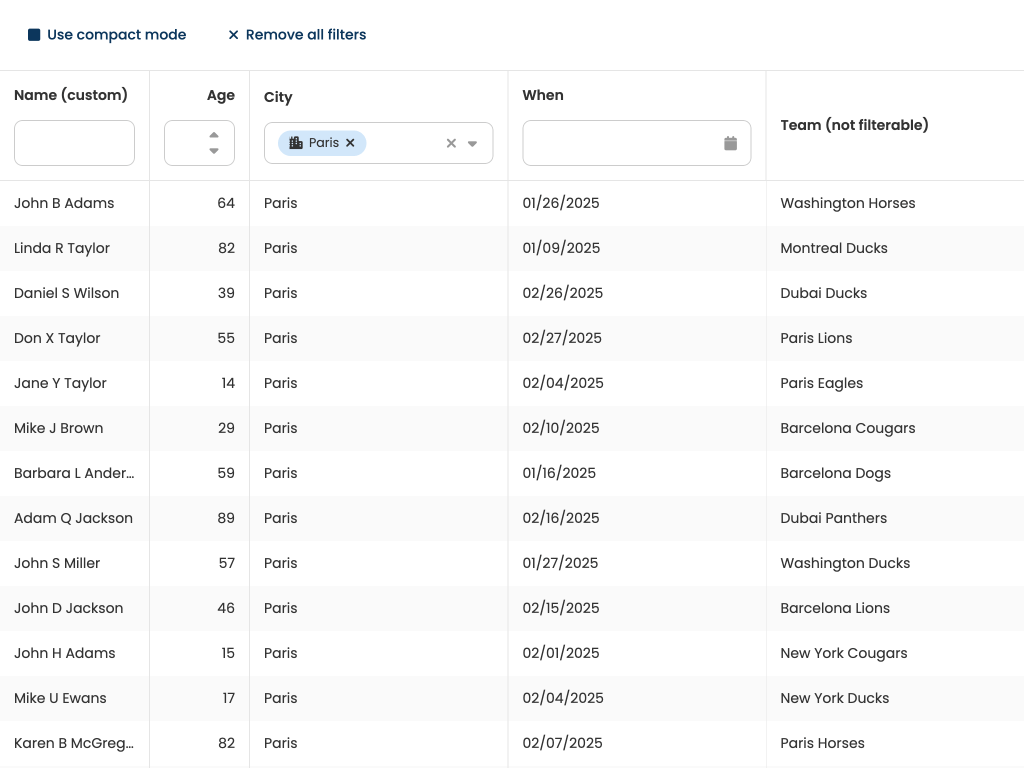
Task: Click the building icon in Paris tag
Action: (x=296, y=143)
